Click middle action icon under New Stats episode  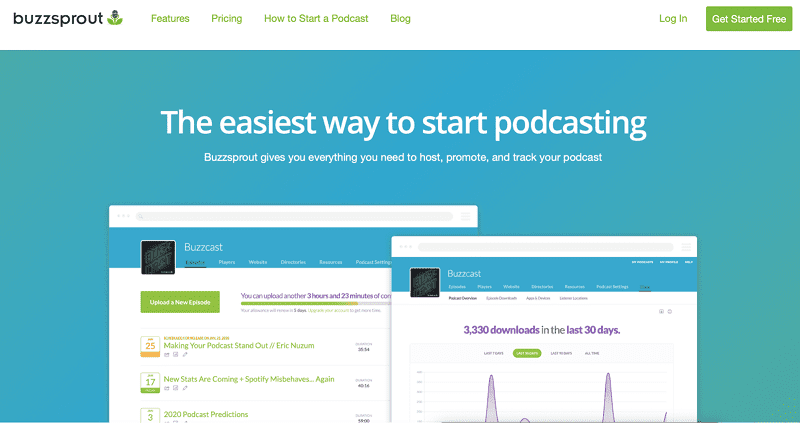[x=176, y=388]
